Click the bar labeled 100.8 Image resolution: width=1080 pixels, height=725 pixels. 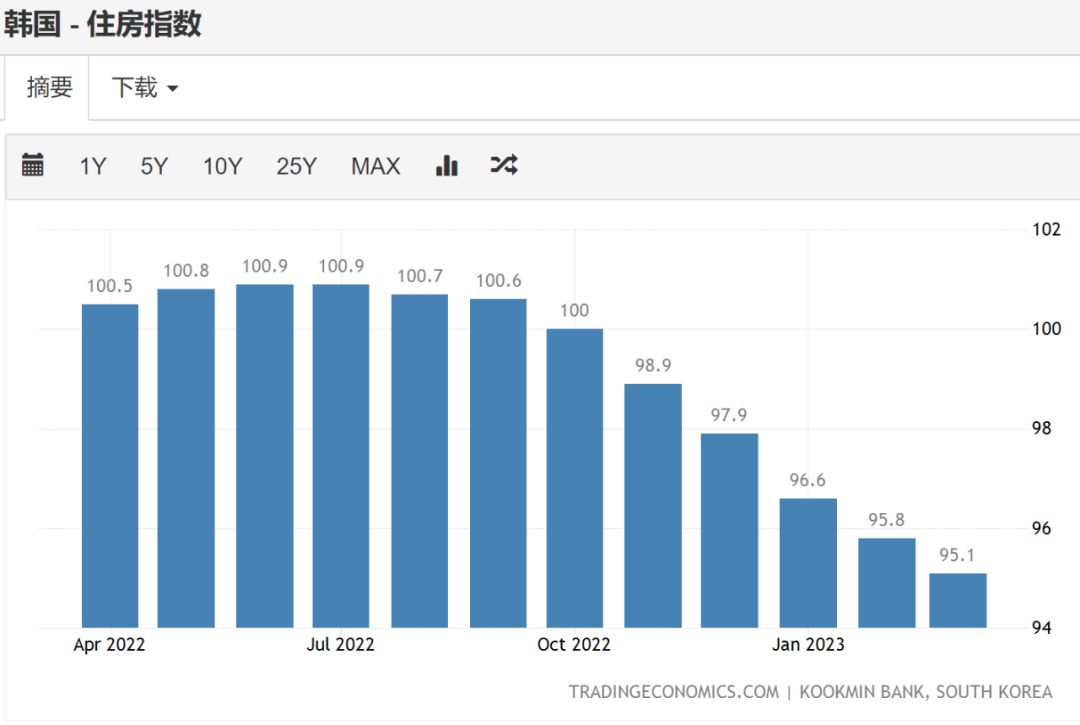[x=186, y=458]
